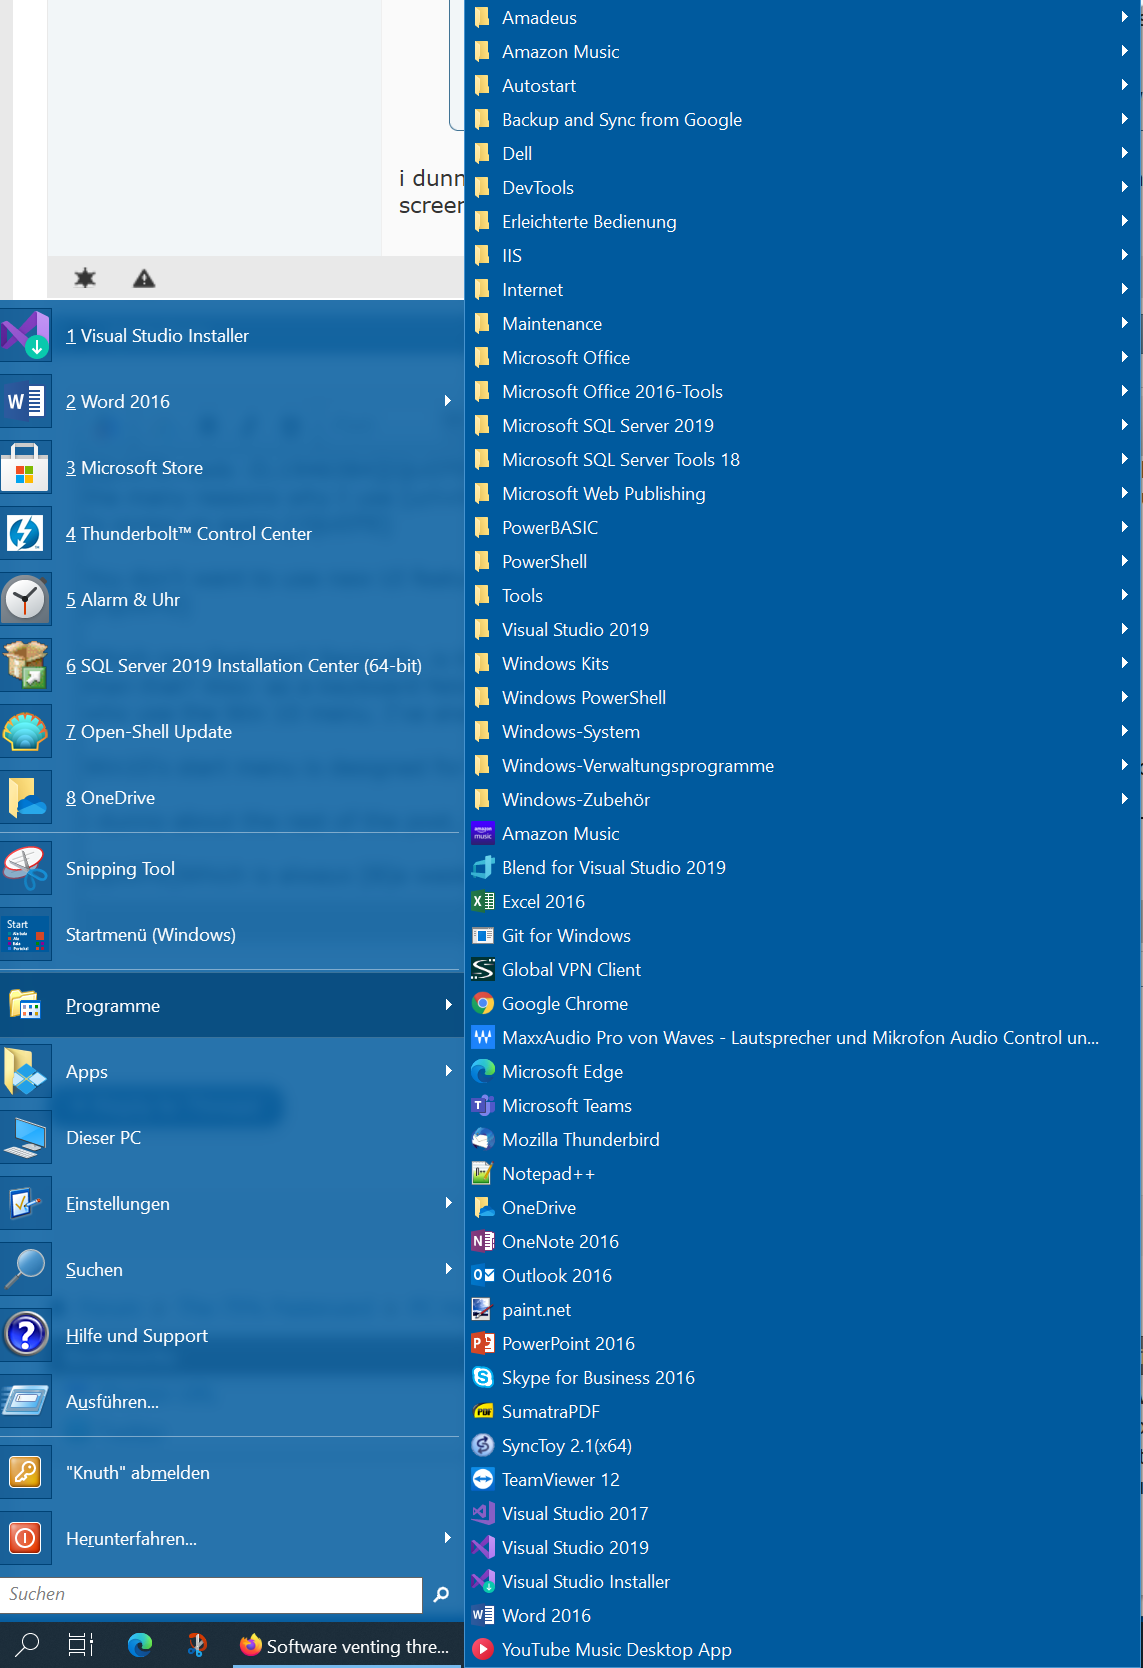Open TeamViewer 12 in the program list
The image size is (1143, 1668).
coord(802,1480)
